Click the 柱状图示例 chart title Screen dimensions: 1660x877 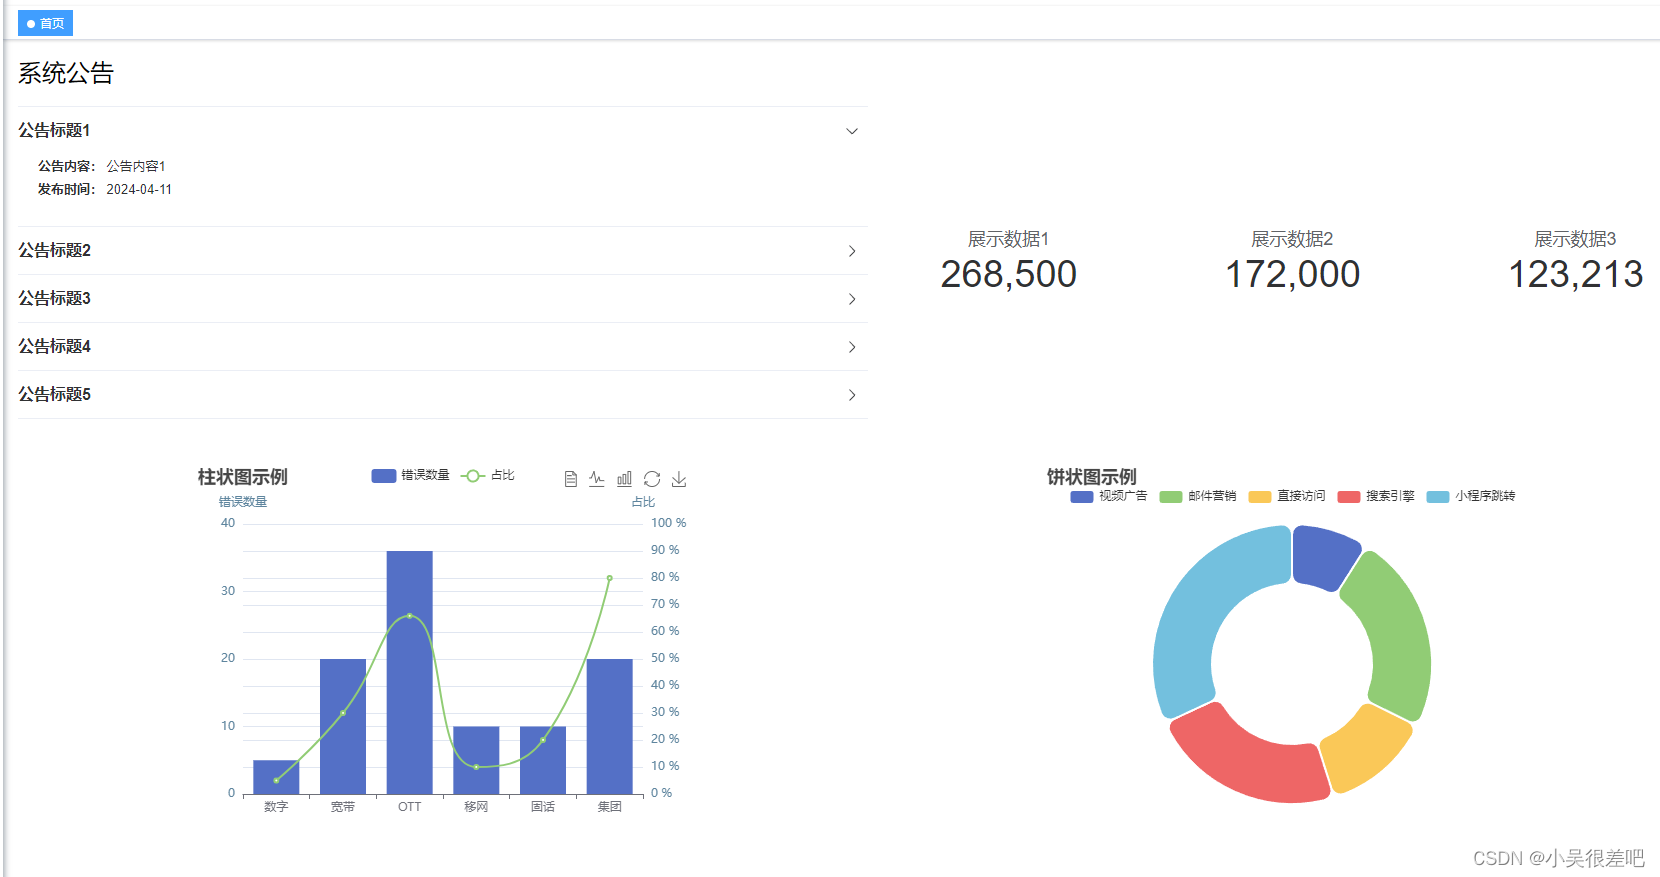point(242,477)
